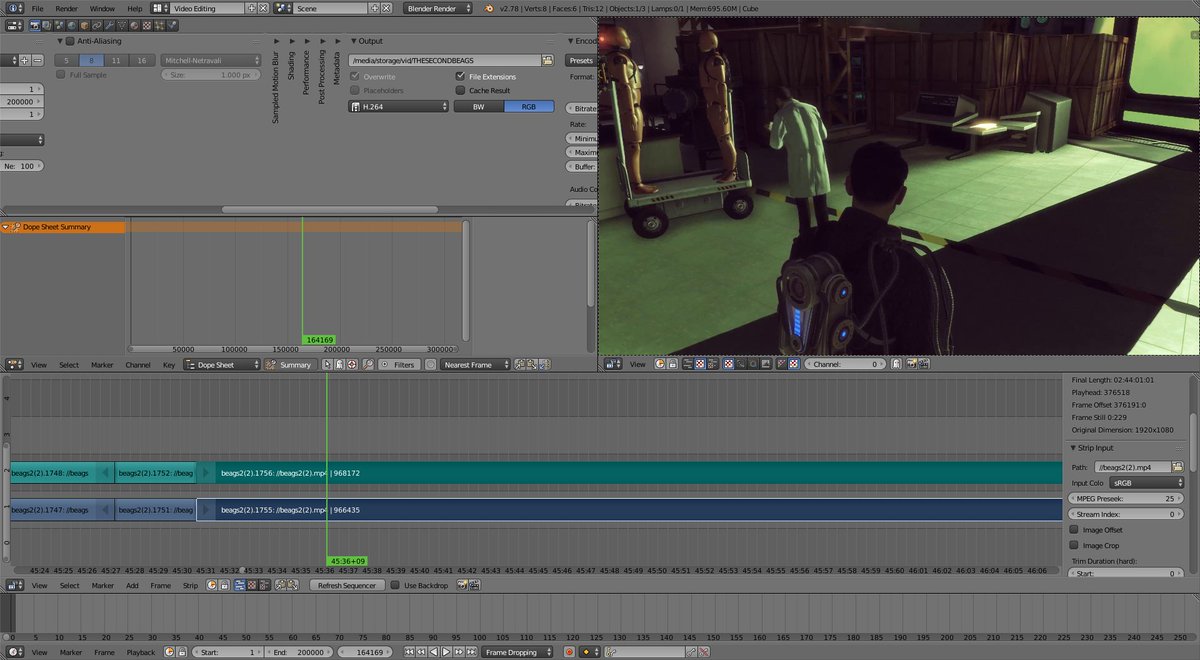Delete the Video Editing screen layout
The height and width of the screenshot is (660, 1200).
(263, 7)
